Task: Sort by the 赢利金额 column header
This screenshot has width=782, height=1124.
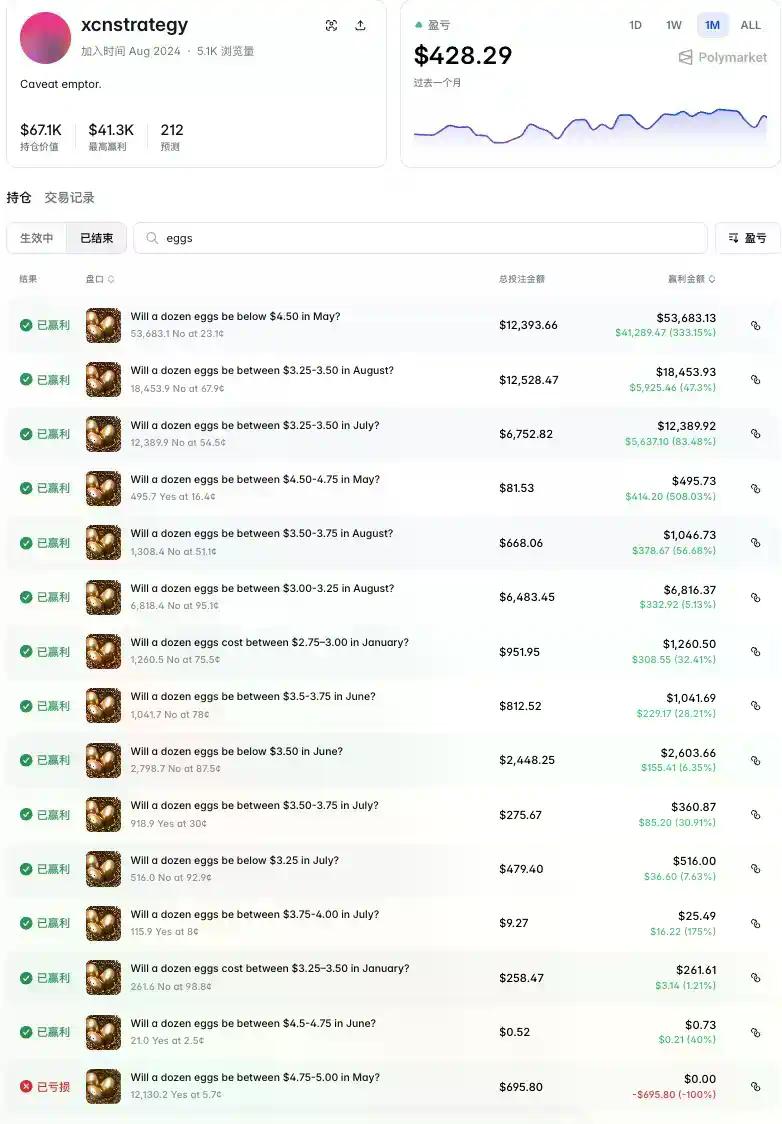Action: (692, 279)
